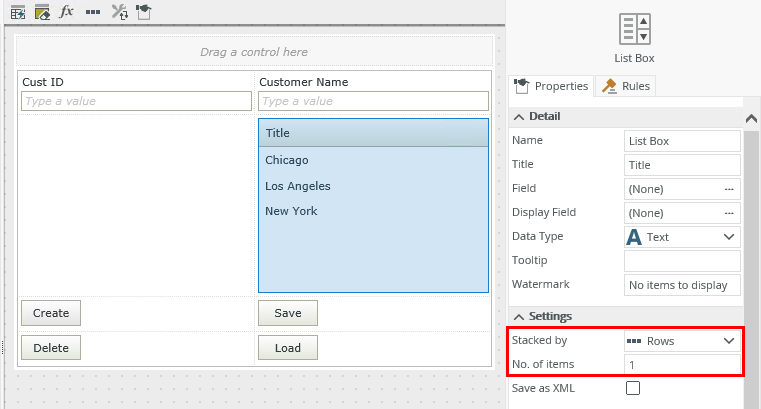This screenshot has height=409, width=761.
Task: Collapse the Detail section
Action: click(x=519, y=116)
